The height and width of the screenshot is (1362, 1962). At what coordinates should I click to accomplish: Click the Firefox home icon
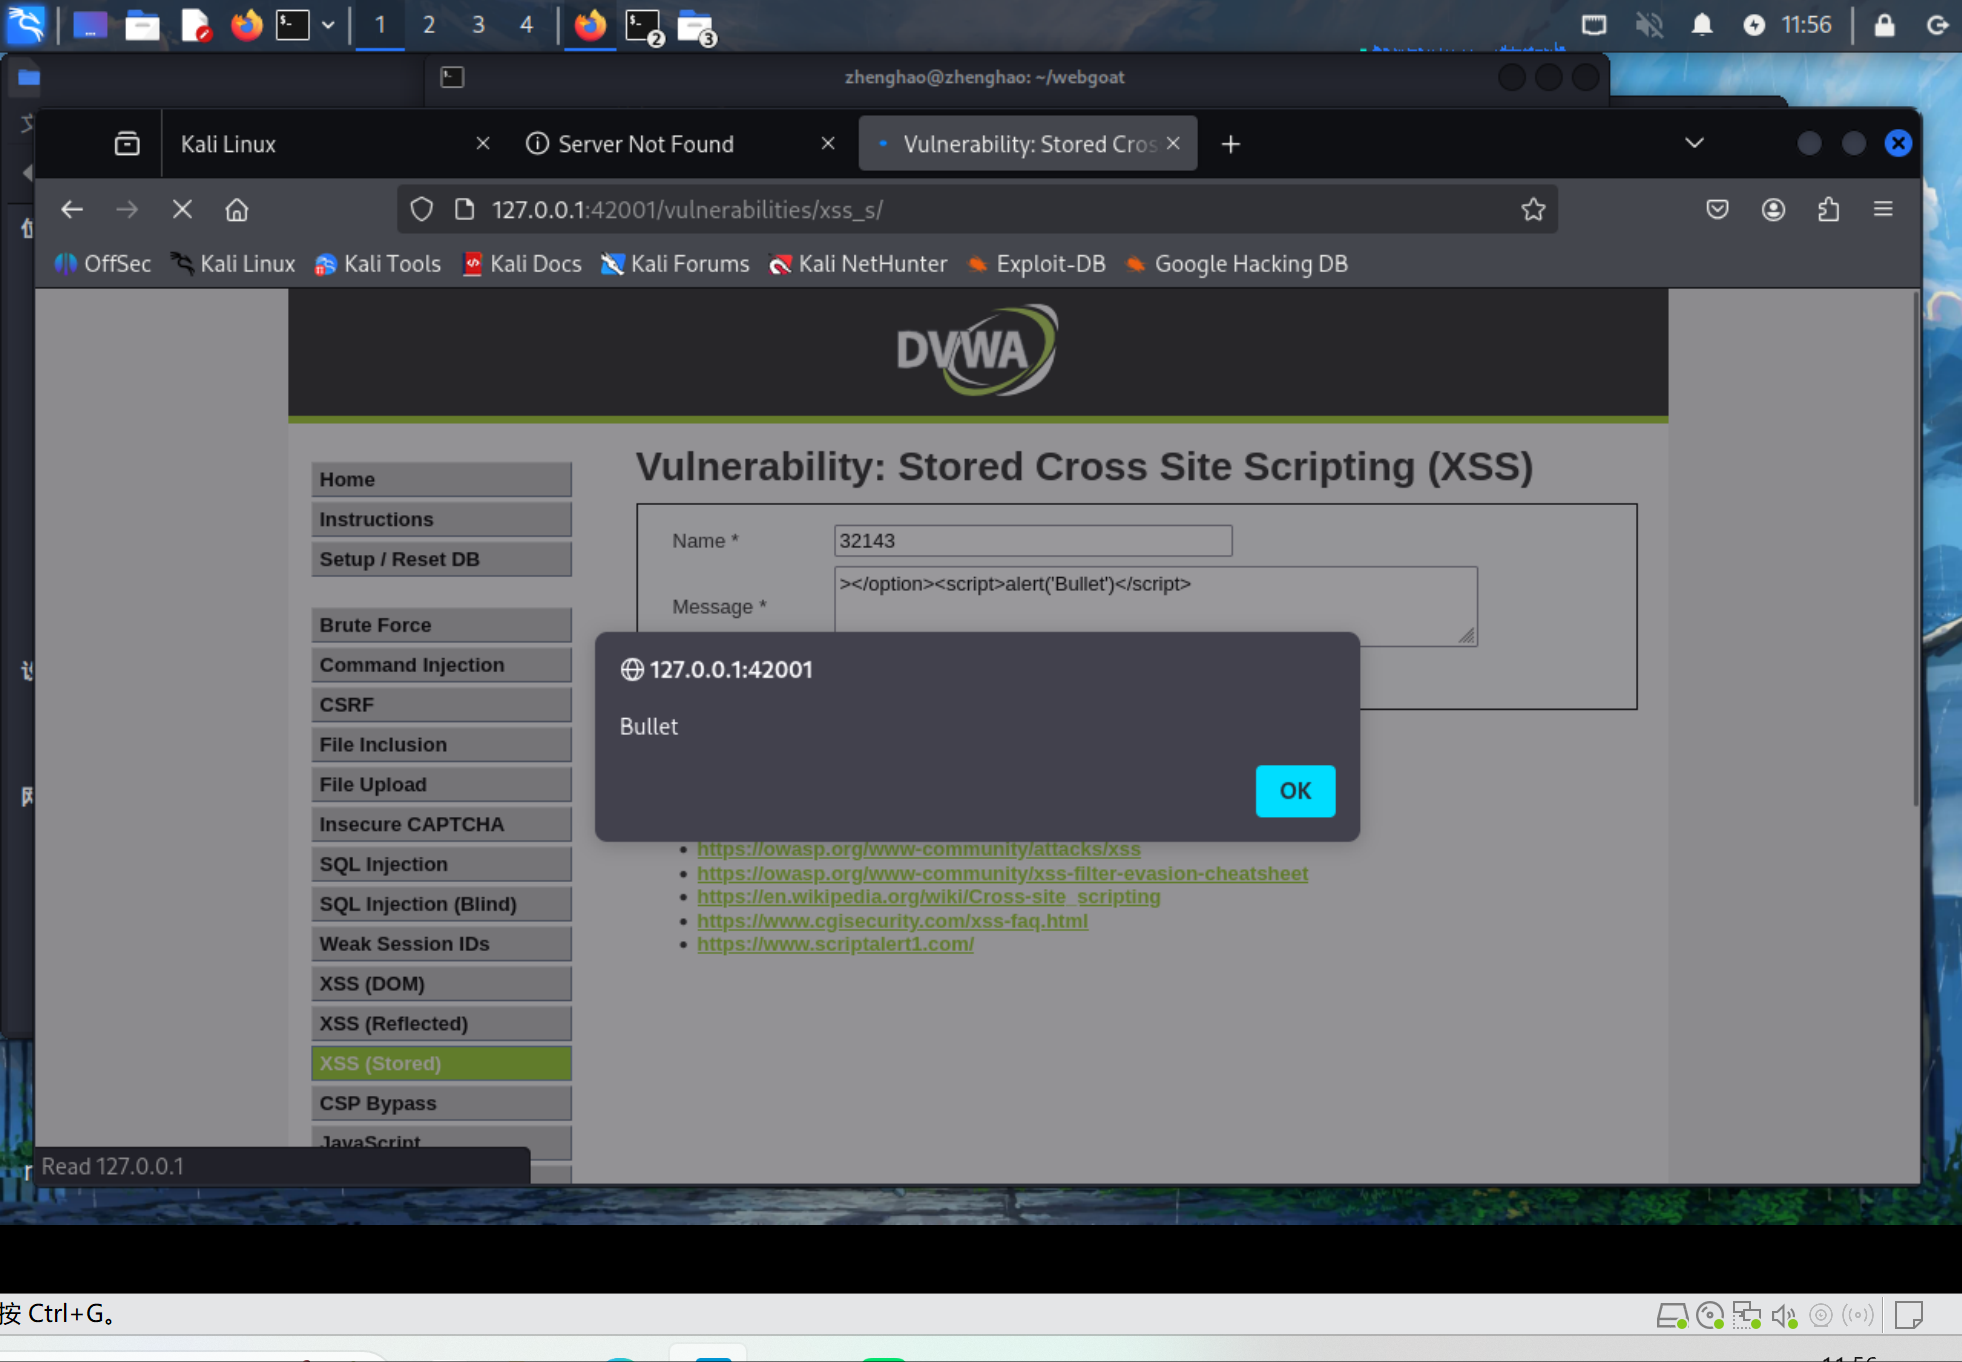(237, 210)
